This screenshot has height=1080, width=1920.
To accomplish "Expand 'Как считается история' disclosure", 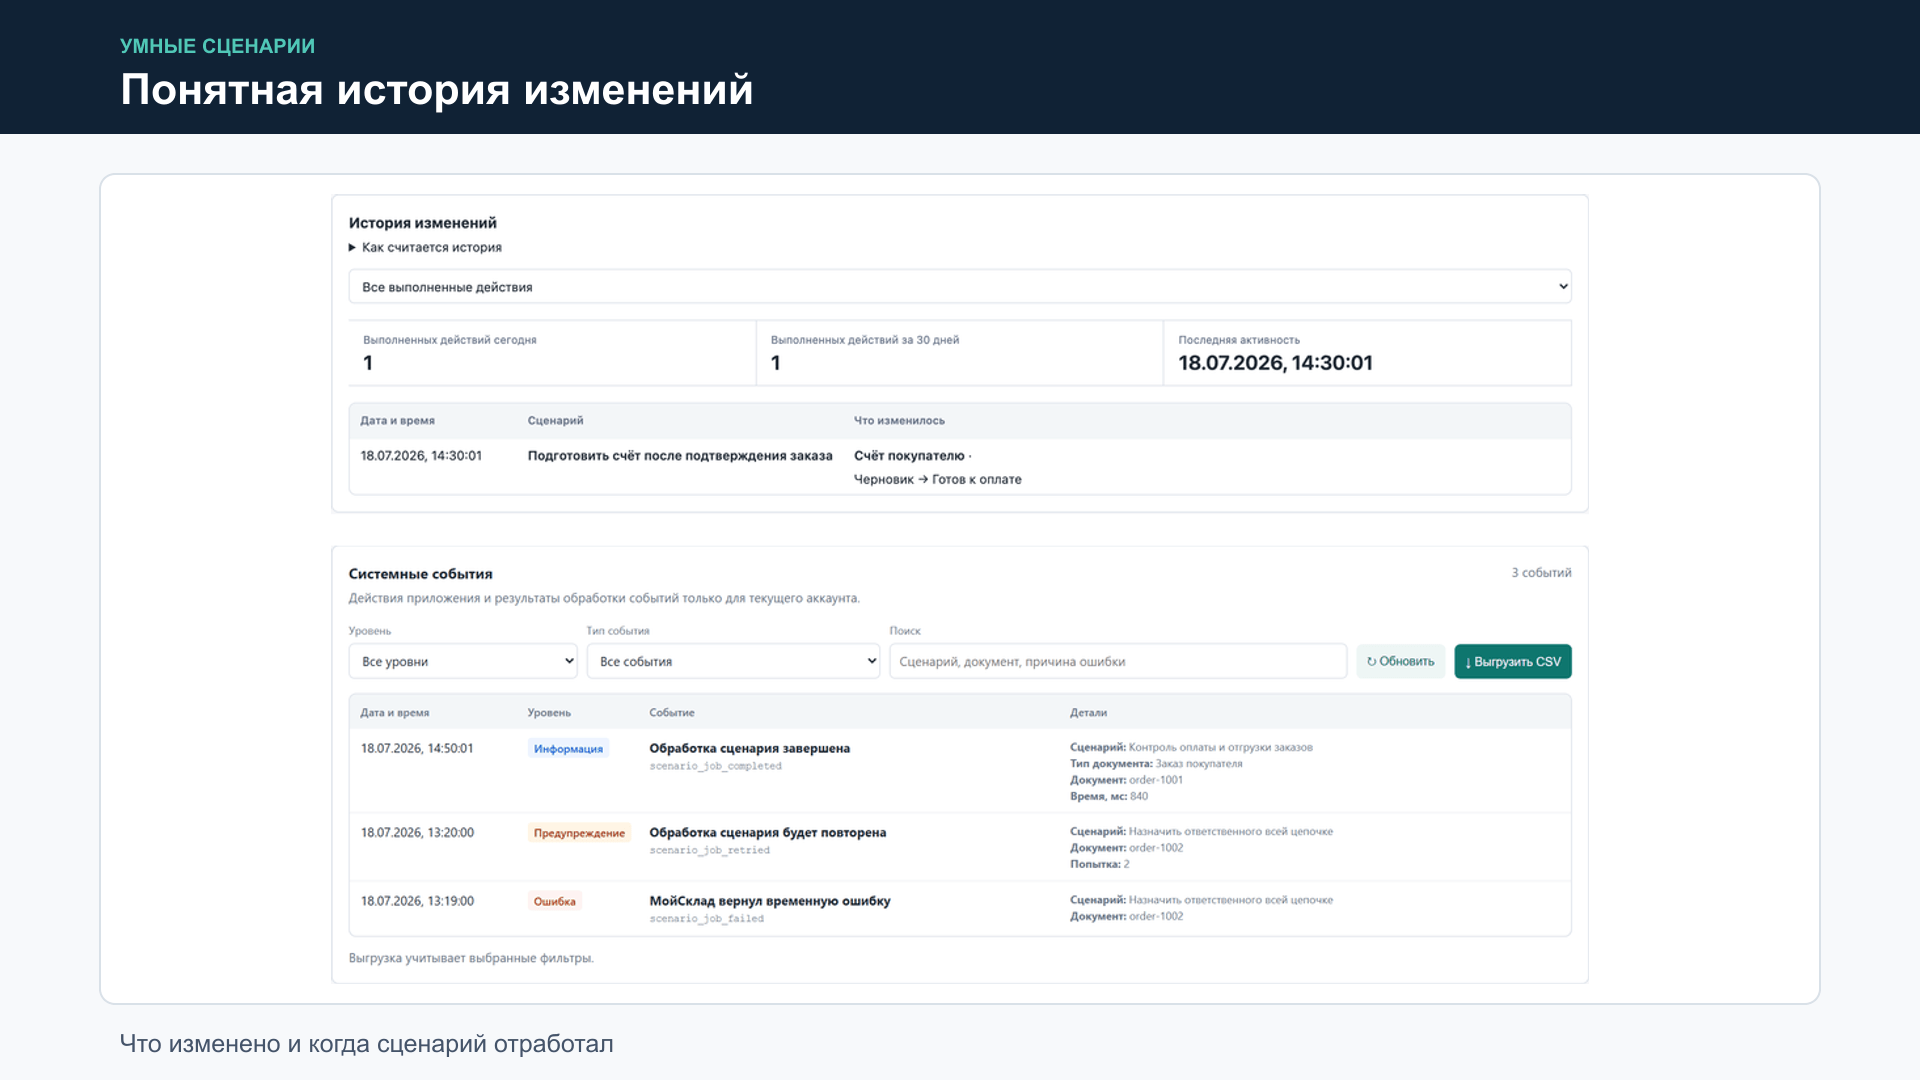I will point(425,247).
